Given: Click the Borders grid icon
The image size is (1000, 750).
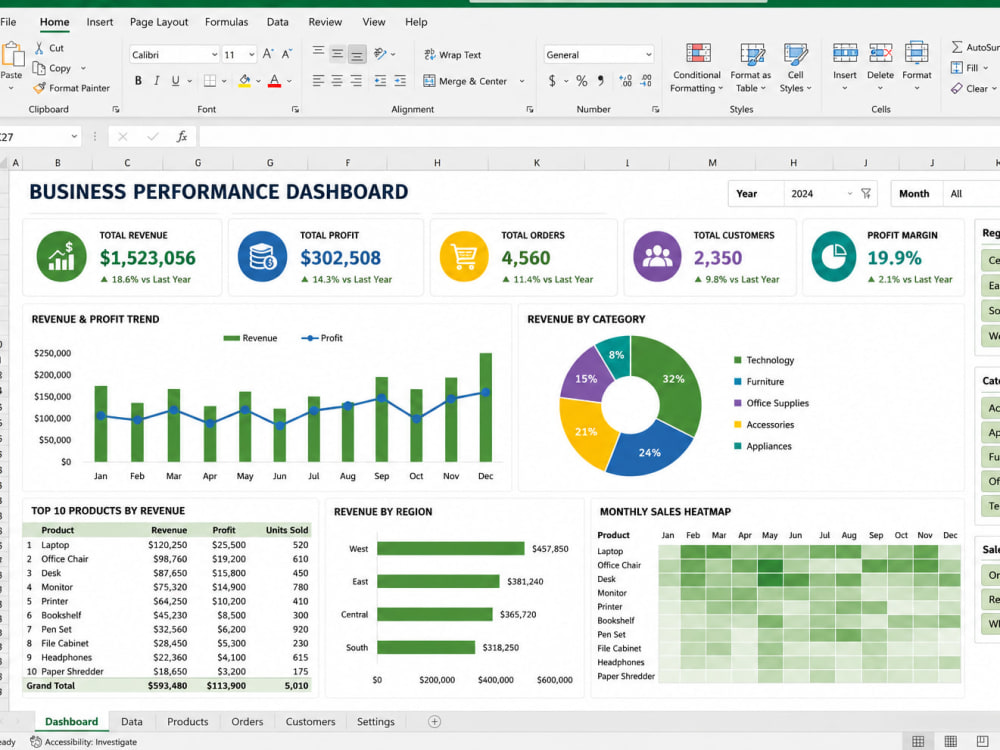Looking at the screenshot, I should point(209,81).
